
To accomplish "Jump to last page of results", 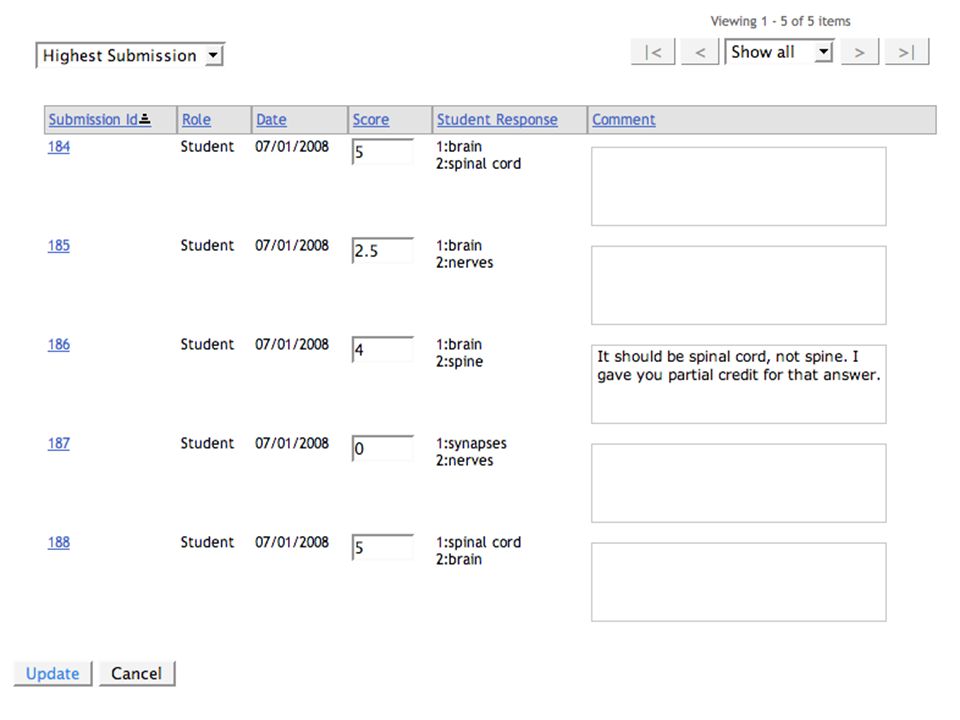I will (907, 52).
